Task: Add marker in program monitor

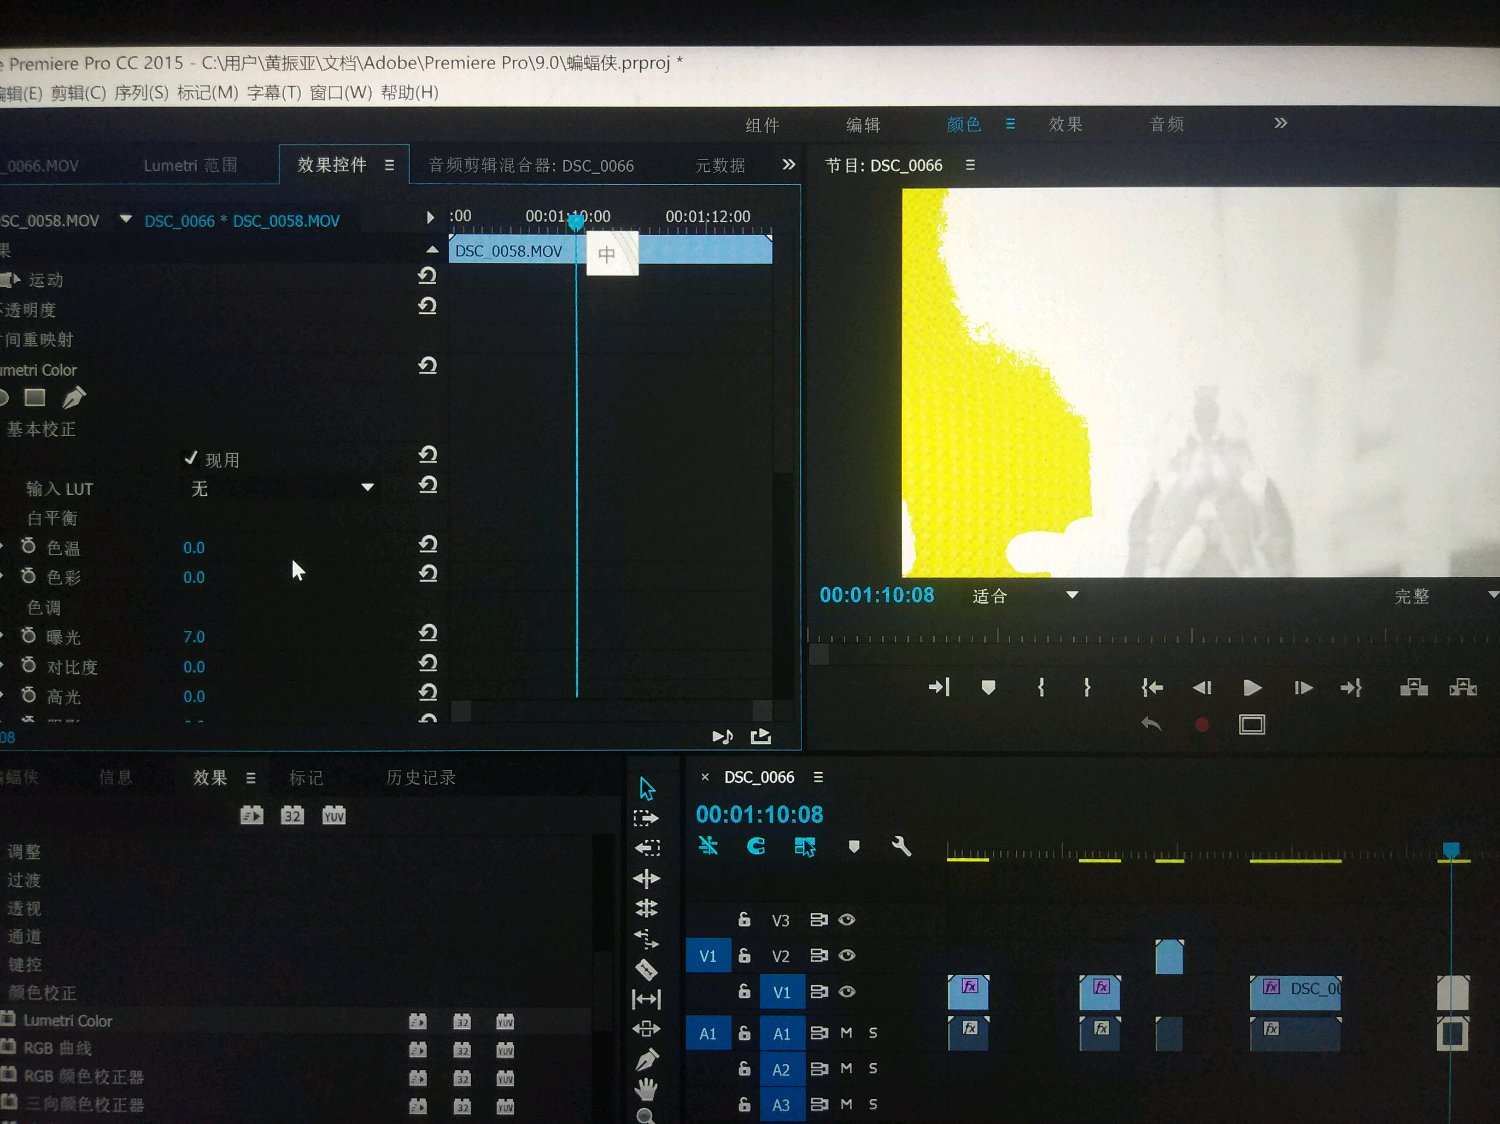Action: coord(988,687)
